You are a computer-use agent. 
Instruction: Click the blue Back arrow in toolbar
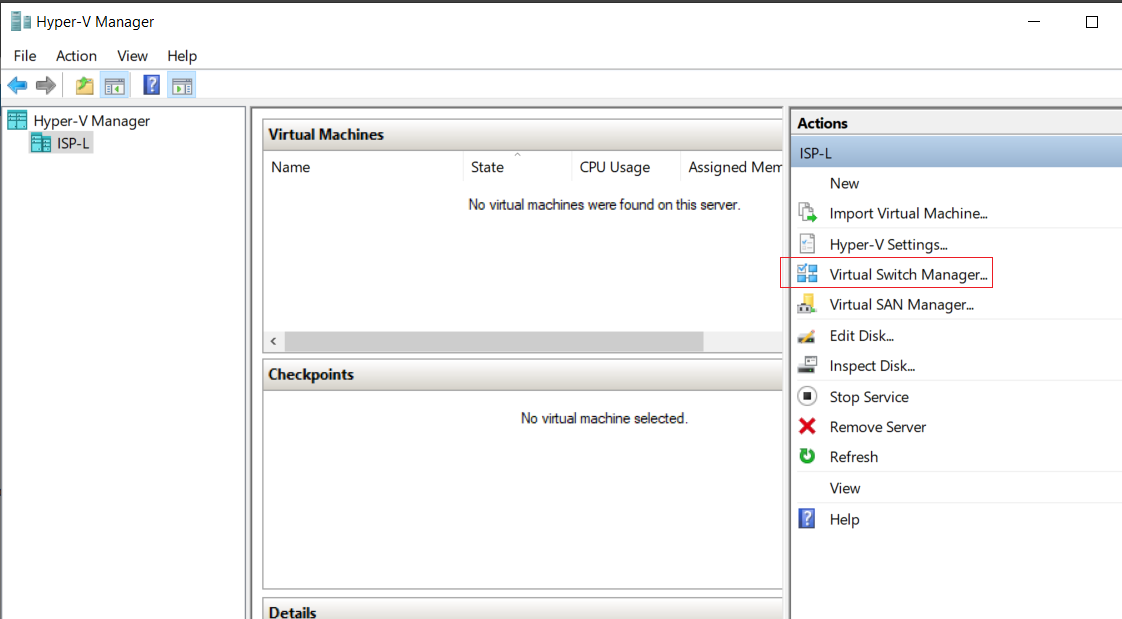coord(17,86)
